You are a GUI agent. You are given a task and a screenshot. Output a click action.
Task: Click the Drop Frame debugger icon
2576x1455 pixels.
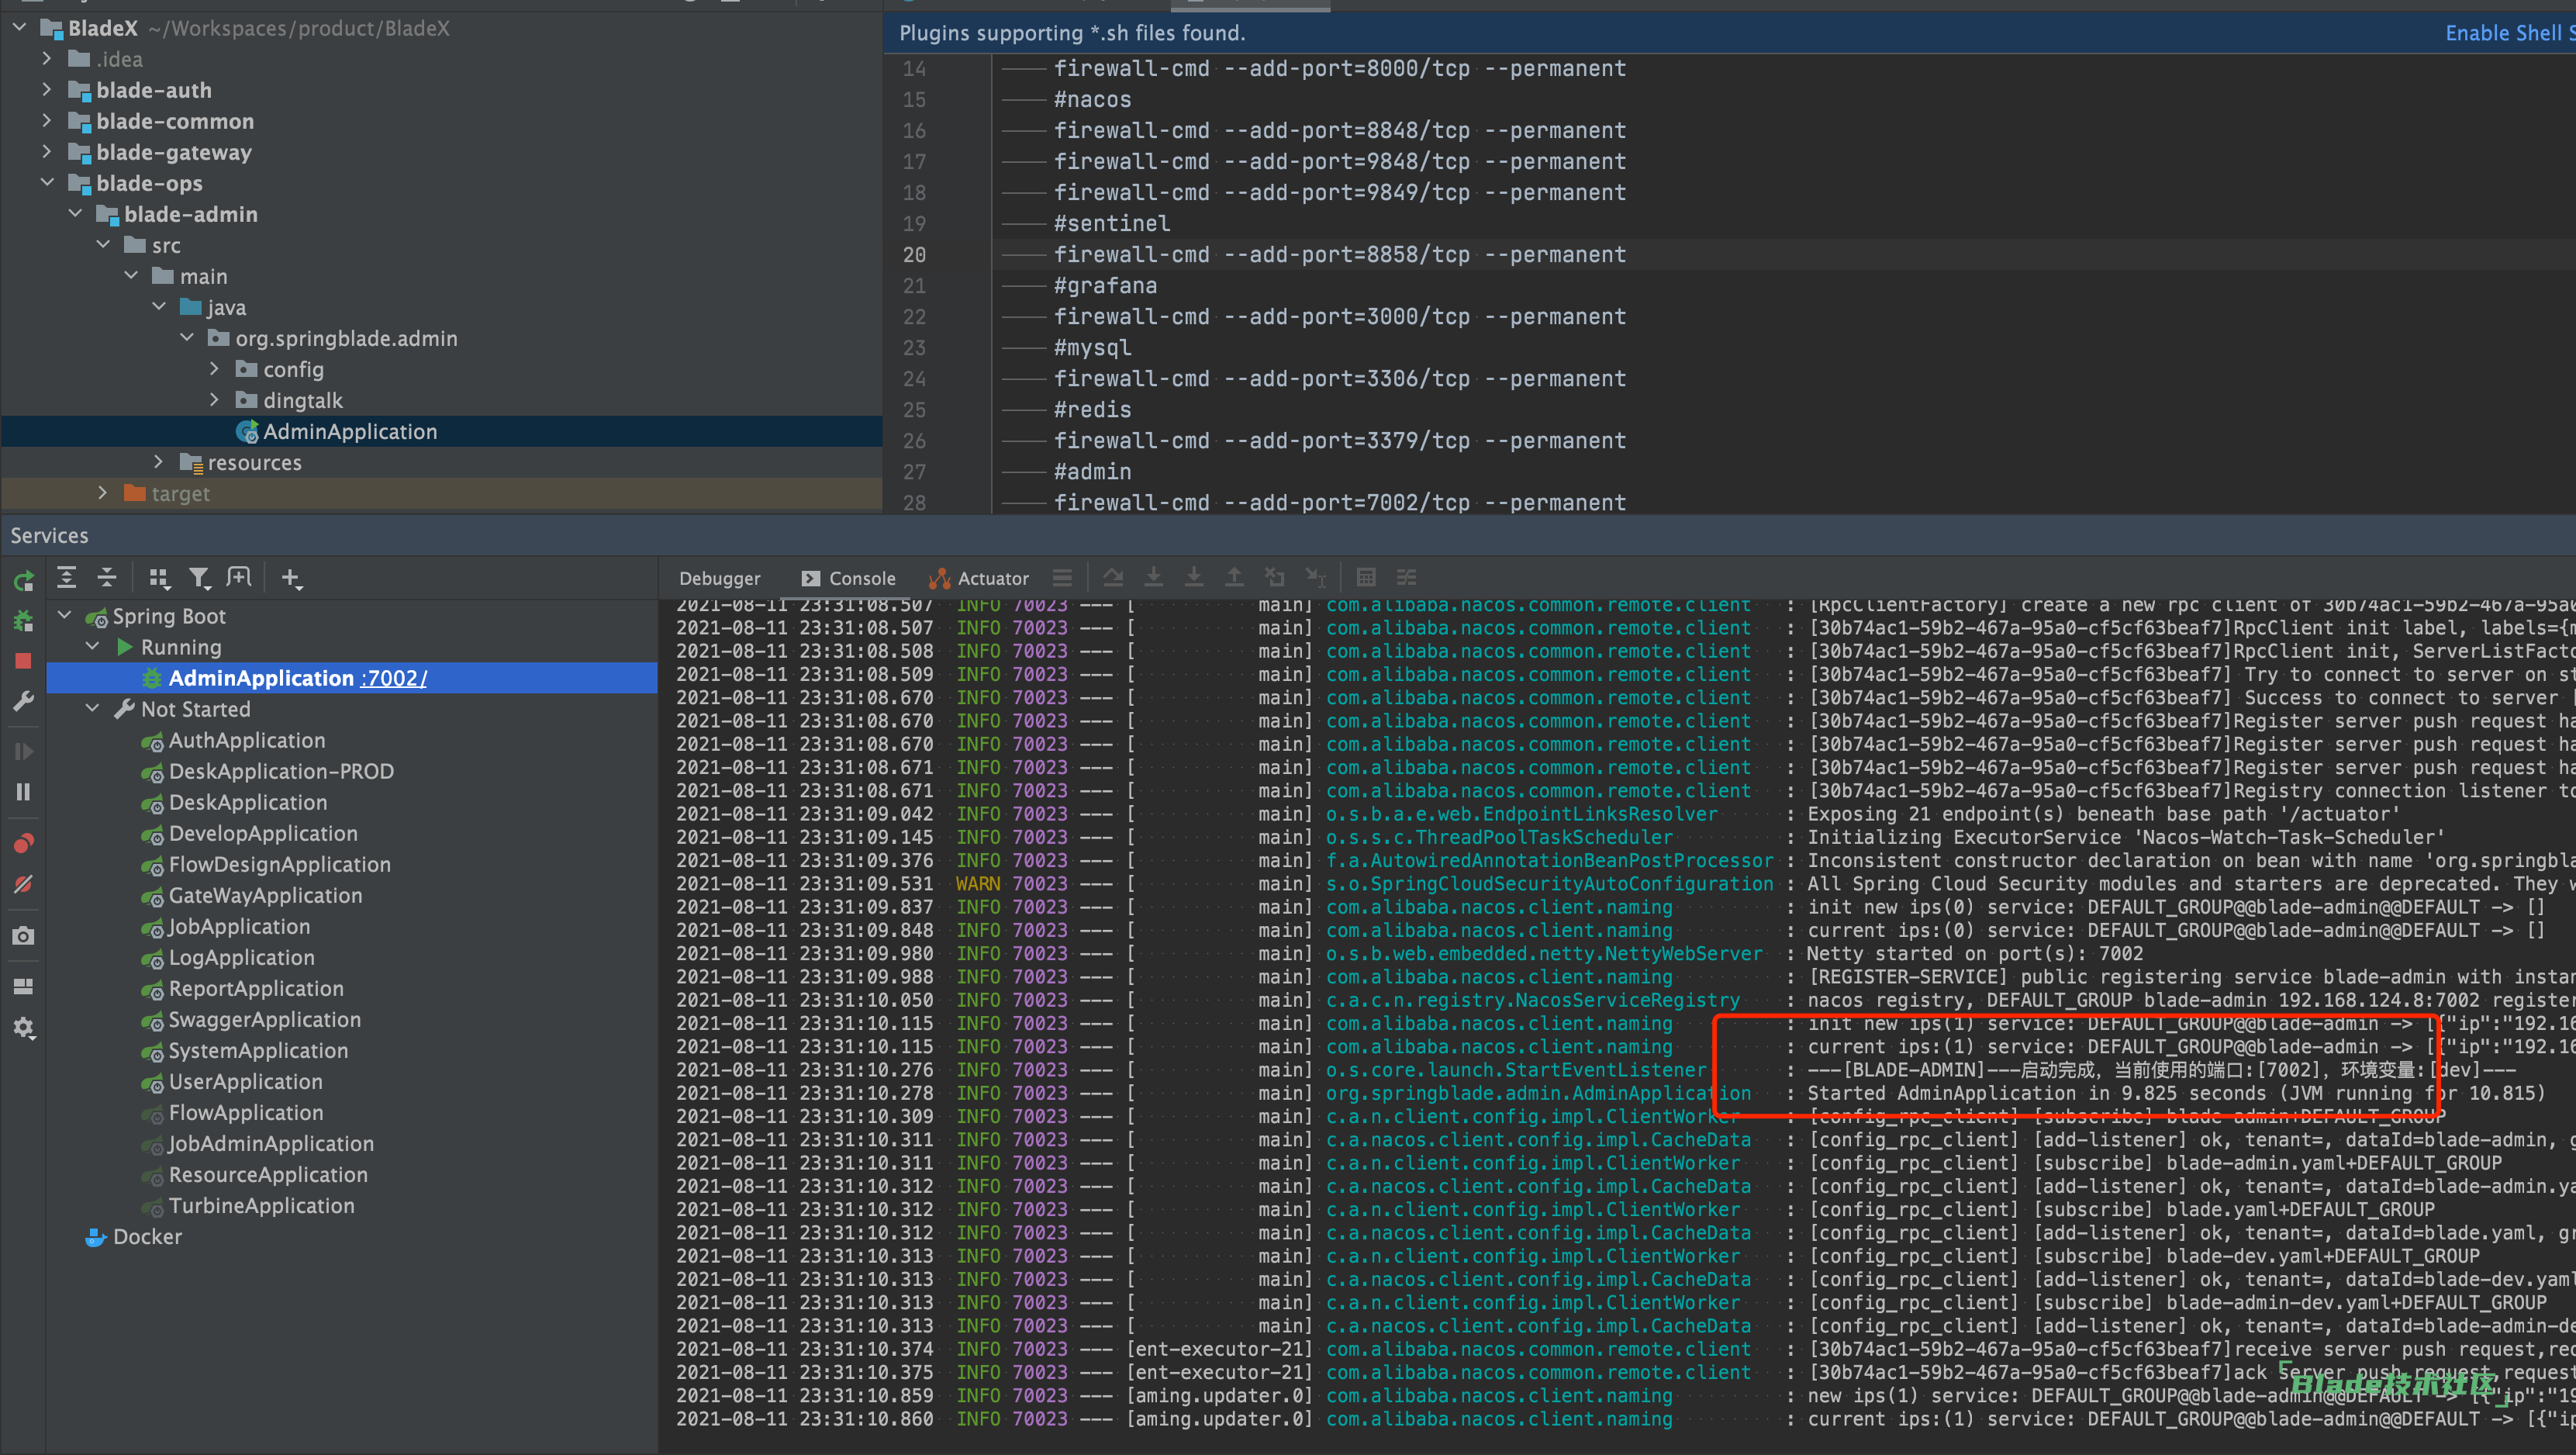coord(1275,578)
